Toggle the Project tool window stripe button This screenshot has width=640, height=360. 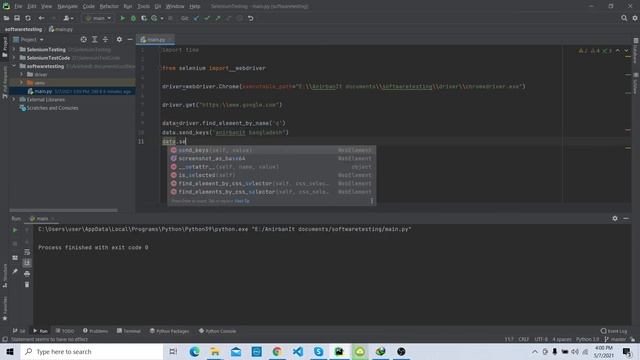[4, 47]
